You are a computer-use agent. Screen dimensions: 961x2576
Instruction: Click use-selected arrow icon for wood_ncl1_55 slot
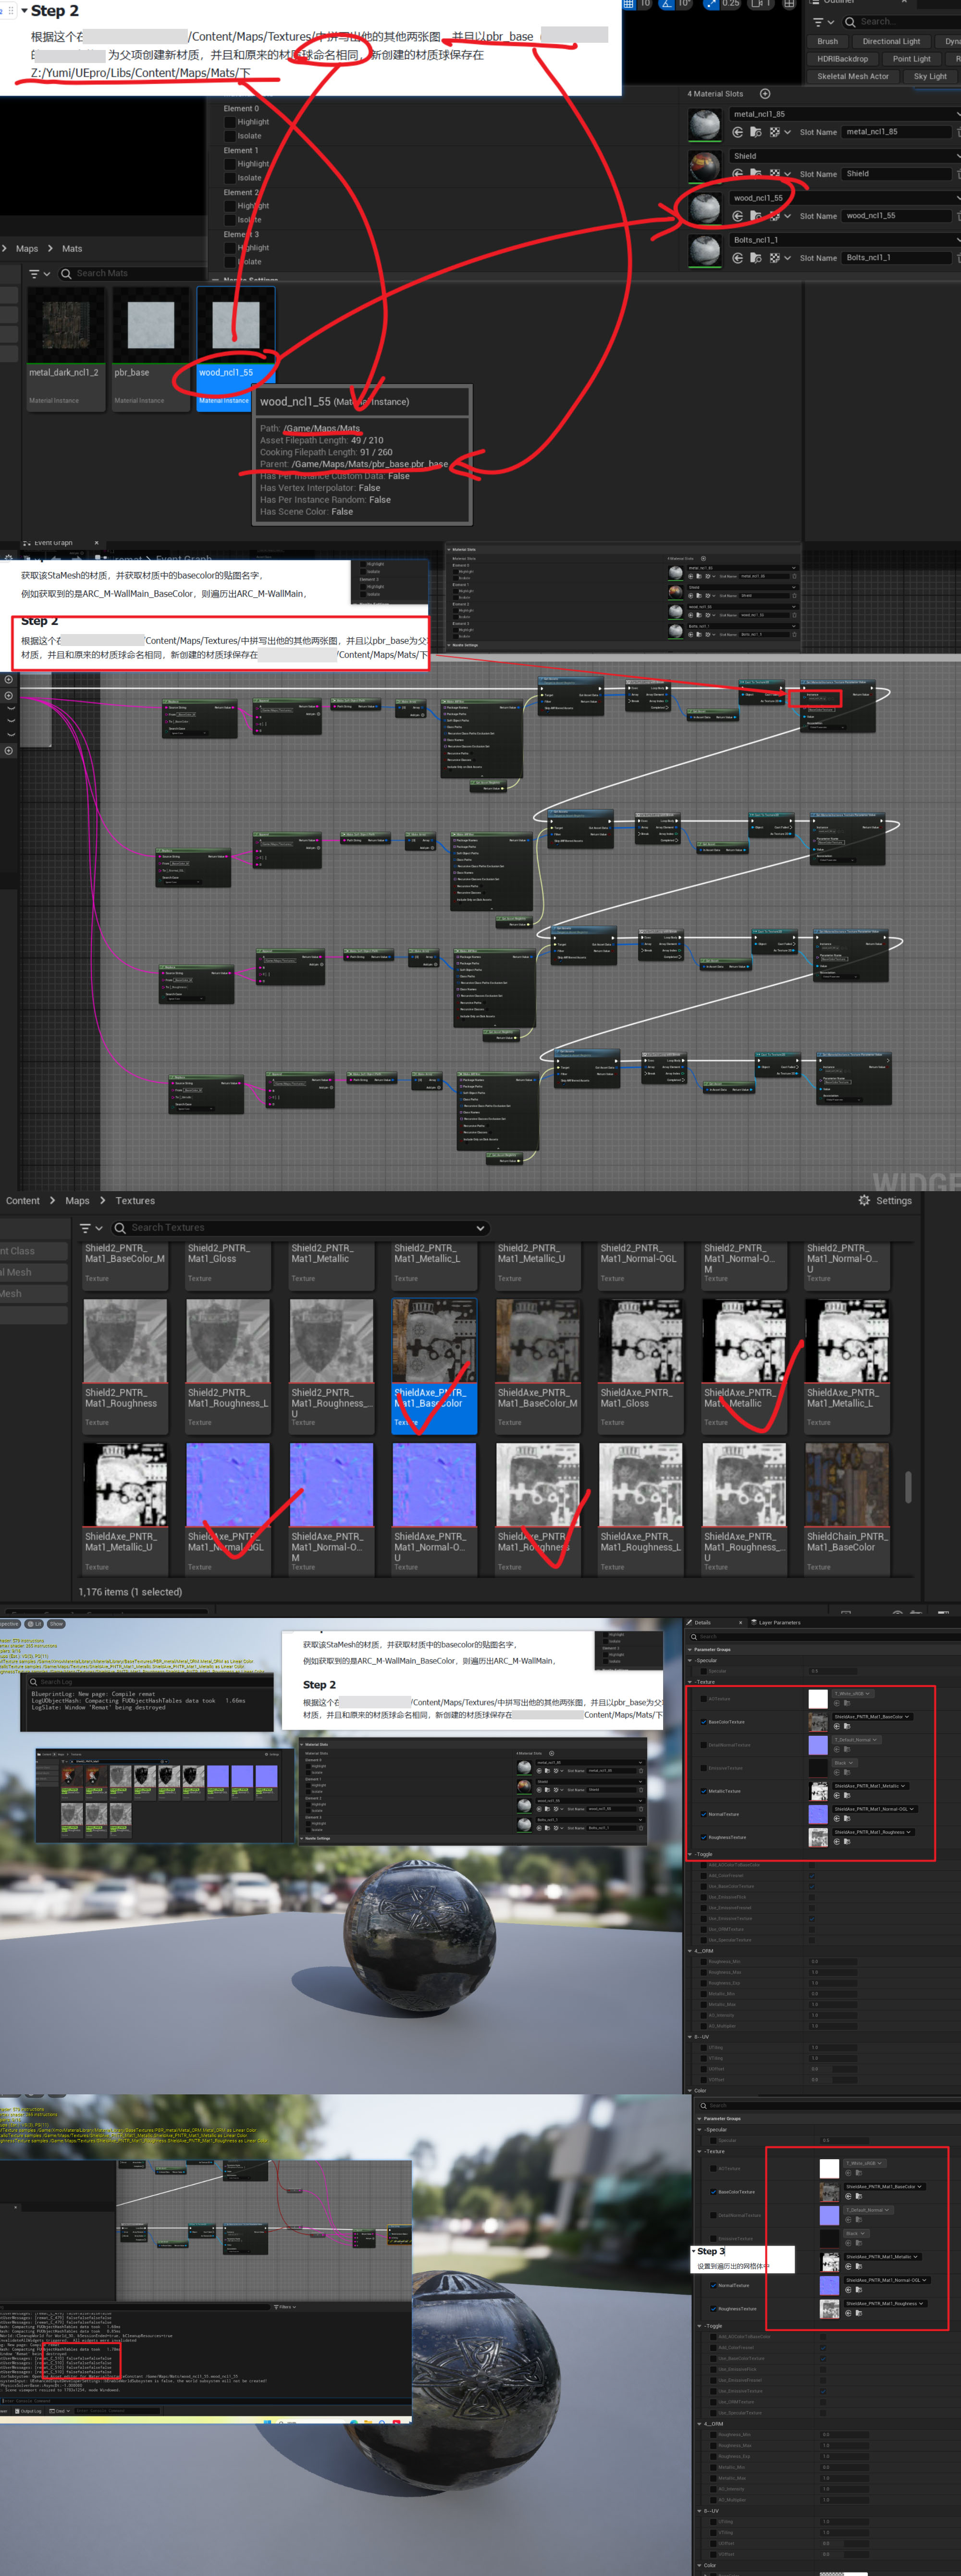coord(738,216)
